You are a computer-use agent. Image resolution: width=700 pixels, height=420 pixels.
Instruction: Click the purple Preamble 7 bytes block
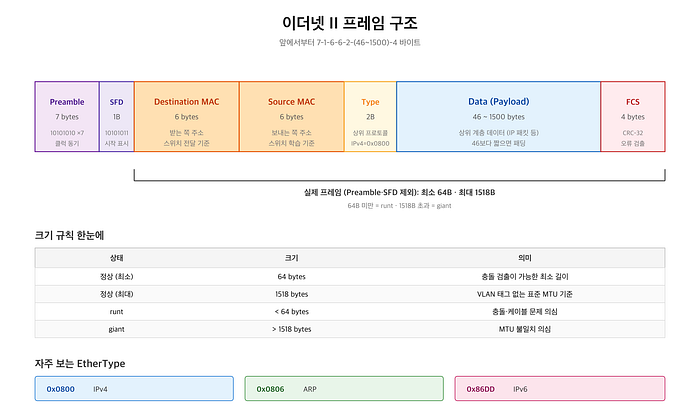[x=67, y=116]
